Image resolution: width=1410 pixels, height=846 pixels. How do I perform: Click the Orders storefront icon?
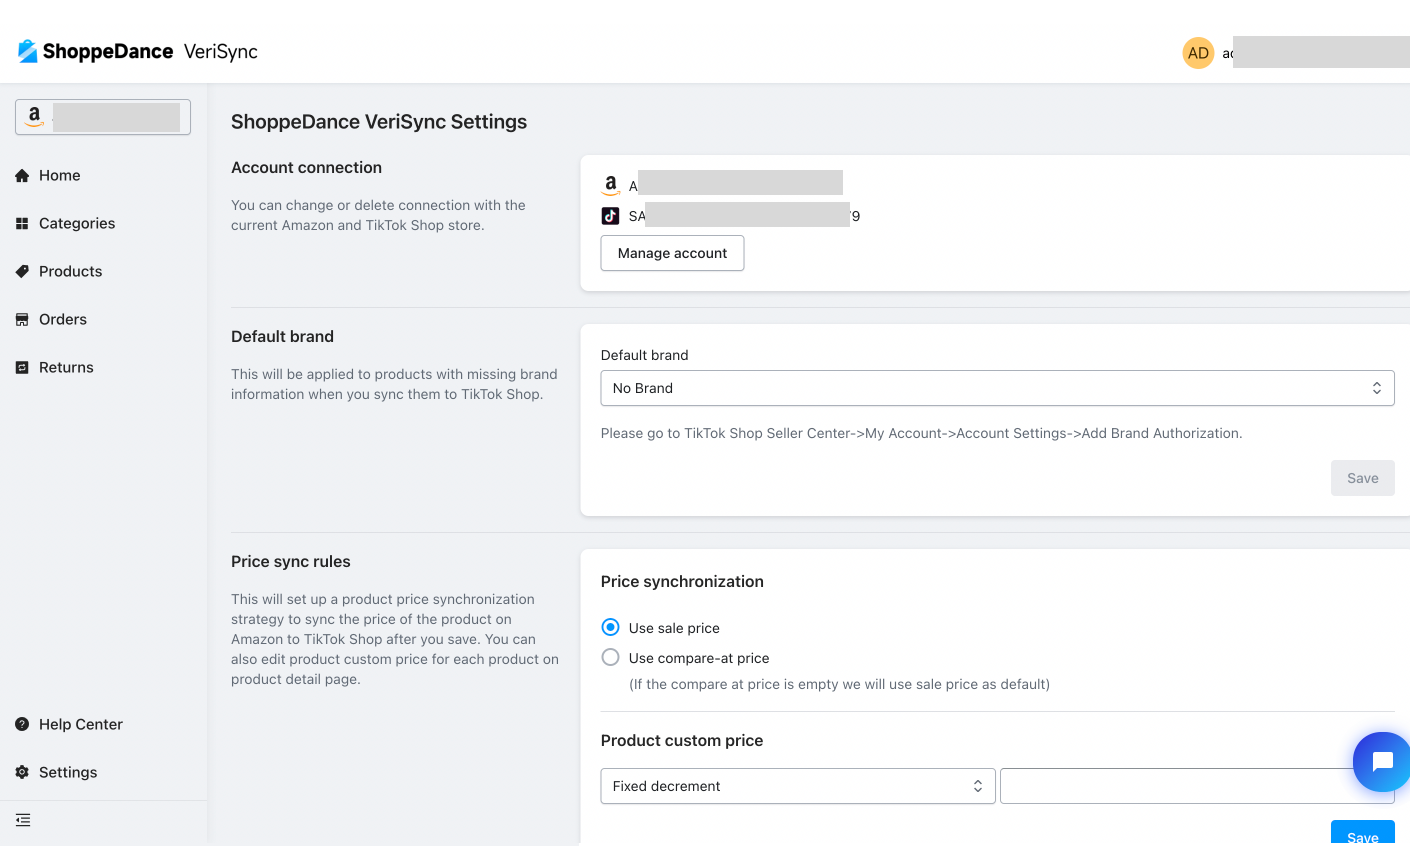pyautogui.click(x=22, y=319)
